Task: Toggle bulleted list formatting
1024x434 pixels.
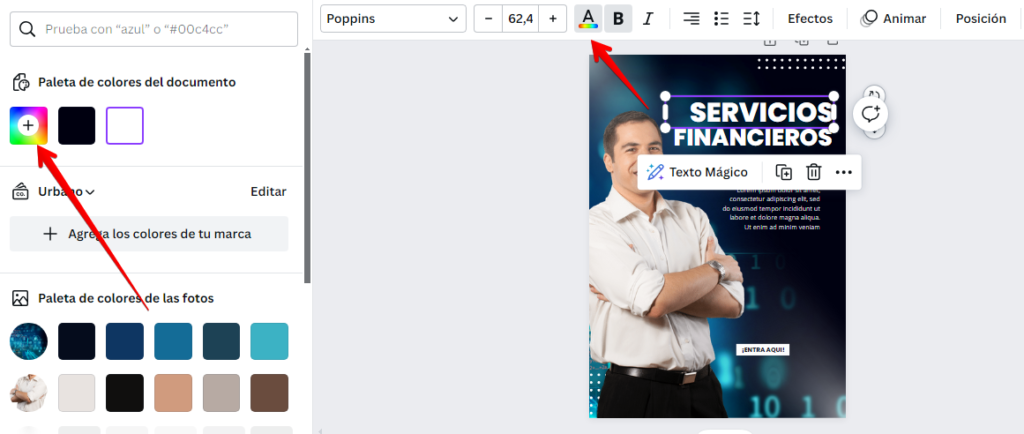Action: coord(721,19)
